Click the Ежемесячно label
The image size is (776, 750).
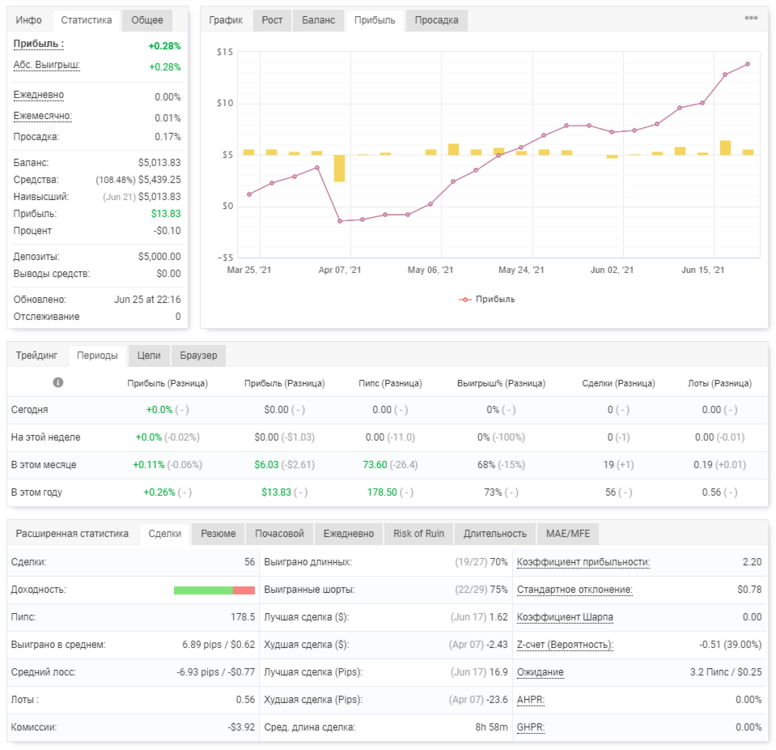click(x=43, y=116)
